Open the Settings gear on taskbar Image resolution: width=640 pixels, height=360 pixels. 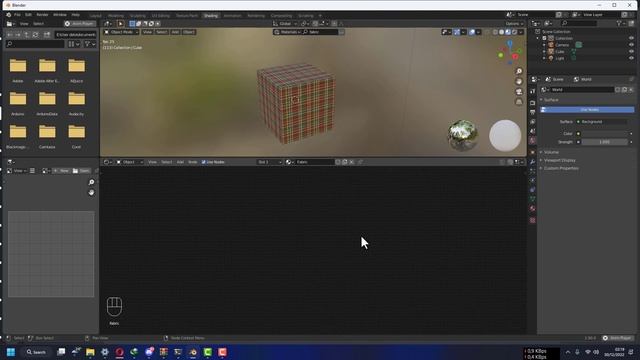(105, 352)
